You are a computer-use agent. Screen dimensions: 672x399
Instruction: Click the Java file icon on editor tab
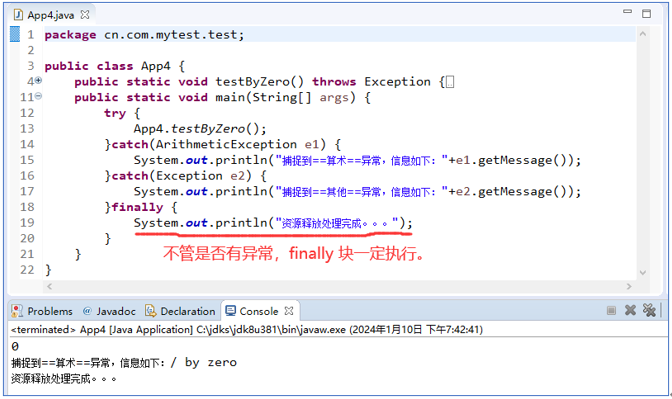click(x=18, y=15)
